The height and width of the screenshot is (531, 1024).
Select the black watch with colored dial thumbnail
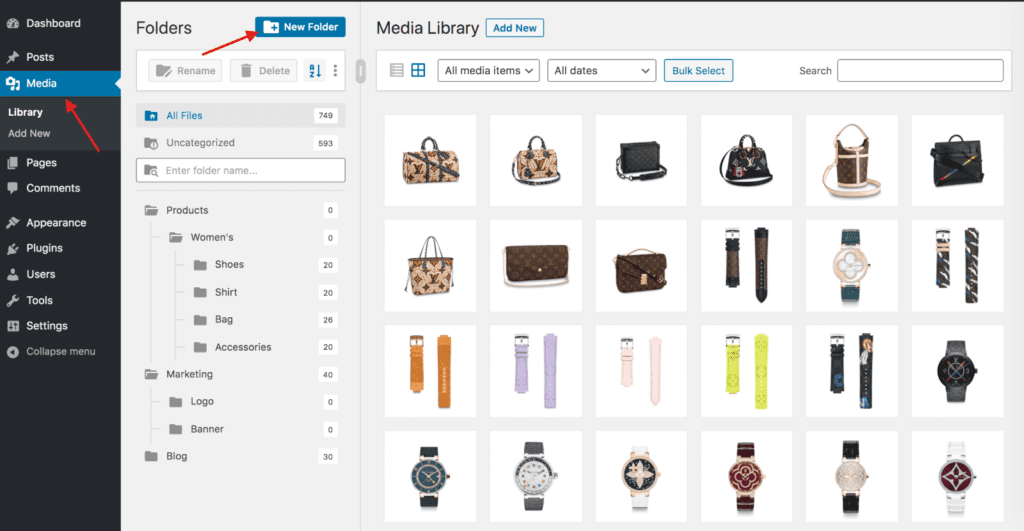pos(957,371)
